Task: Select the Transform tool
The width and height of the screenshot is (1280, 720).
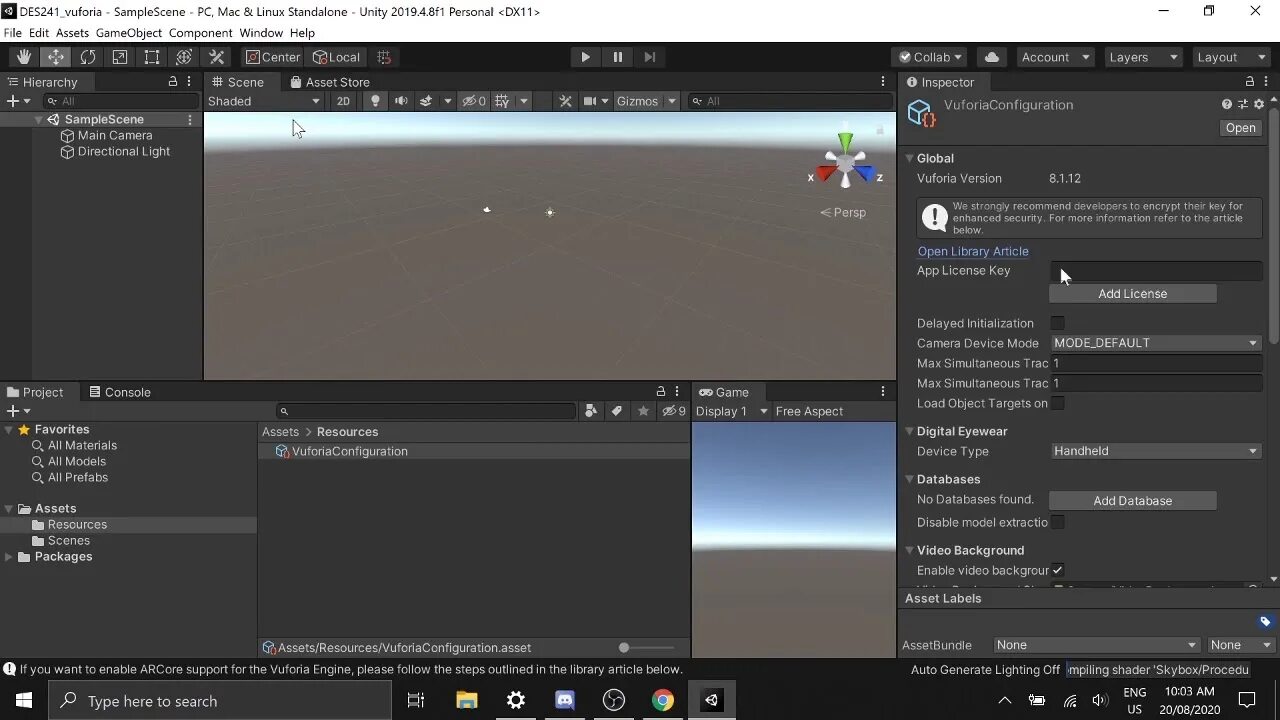Action: (x=184, y=57)
